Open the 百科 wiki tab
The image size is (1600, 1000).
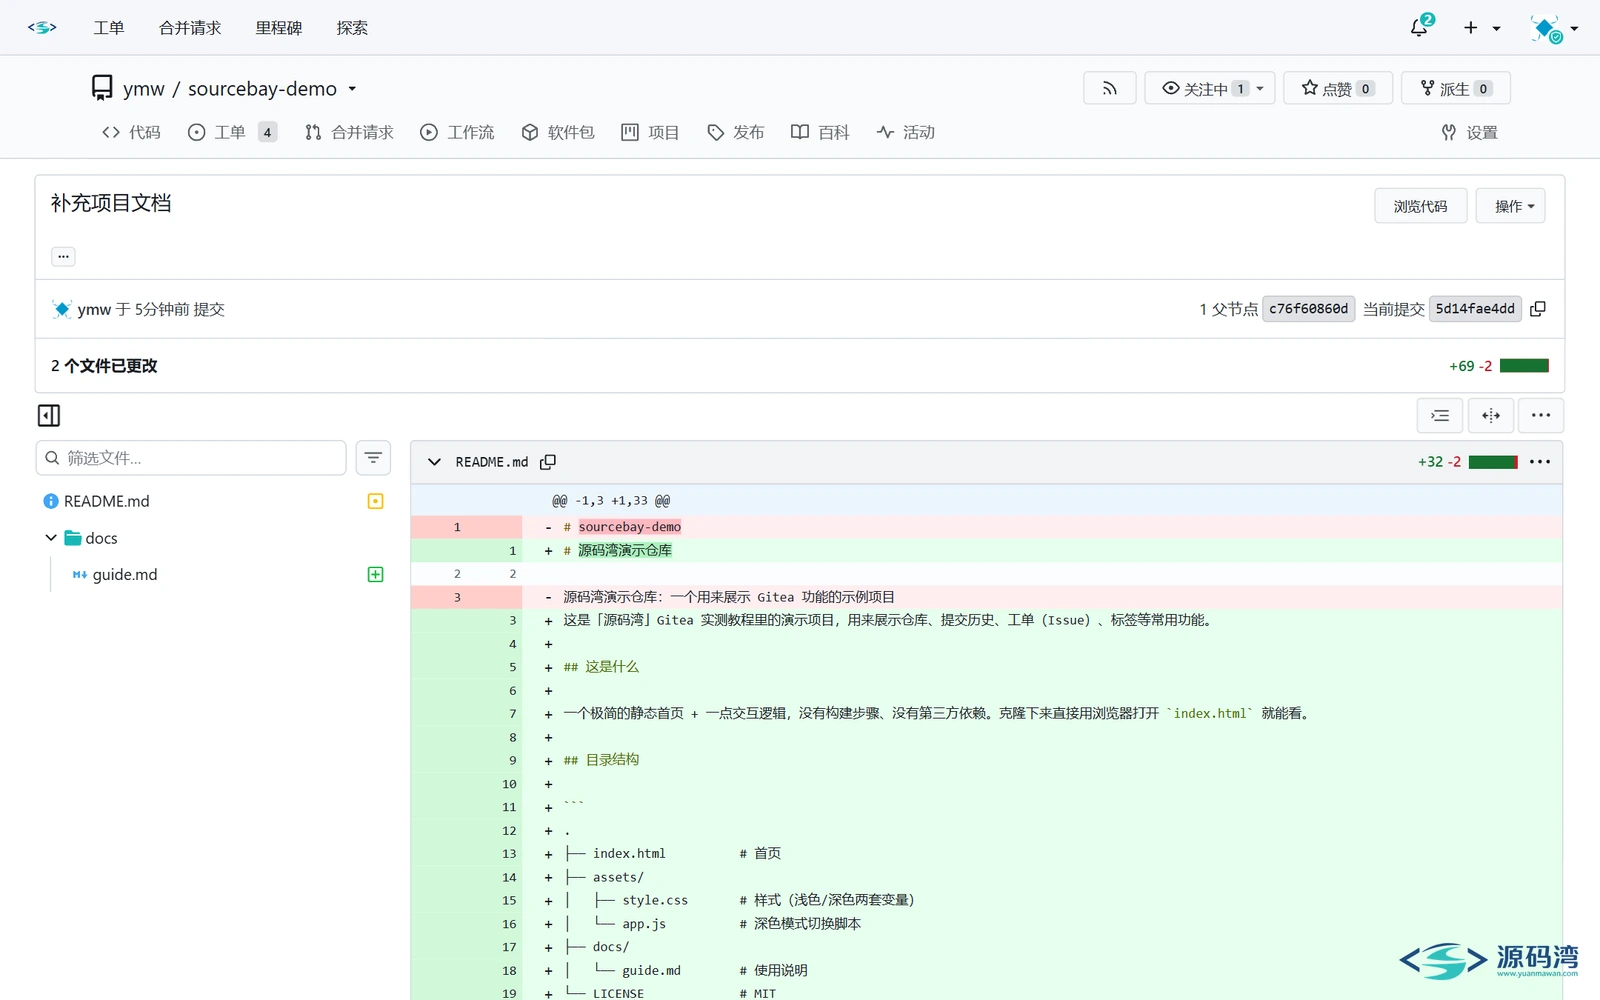coord(820,132)
